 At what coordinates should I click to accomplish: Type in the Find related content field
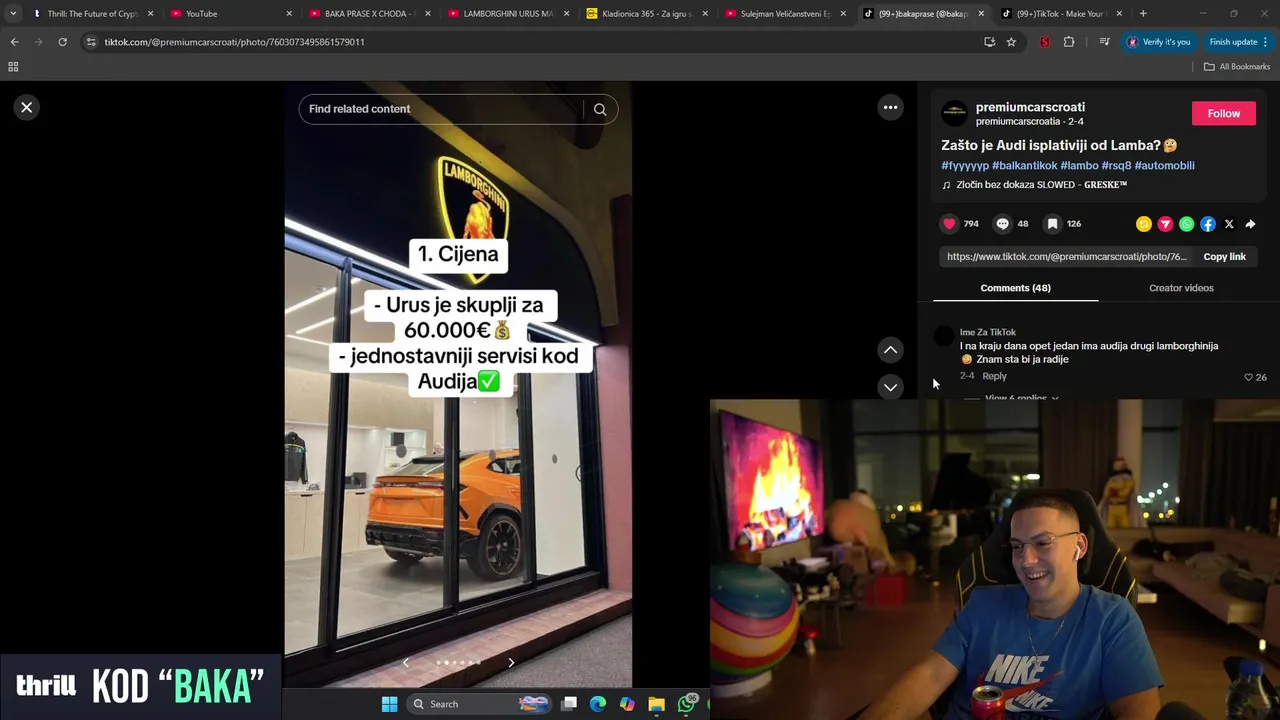(x=440, y=109)
